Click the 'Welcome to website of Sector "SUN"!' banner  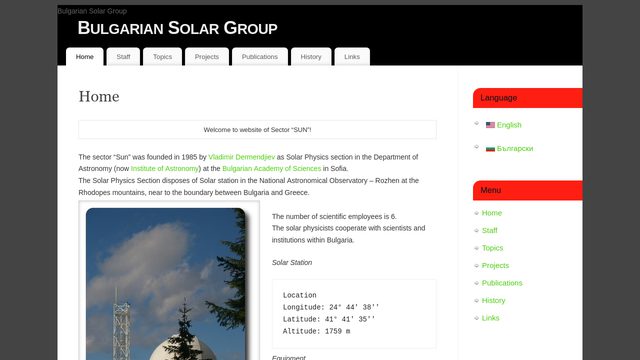pyautogui.click(x=257, y=130)
